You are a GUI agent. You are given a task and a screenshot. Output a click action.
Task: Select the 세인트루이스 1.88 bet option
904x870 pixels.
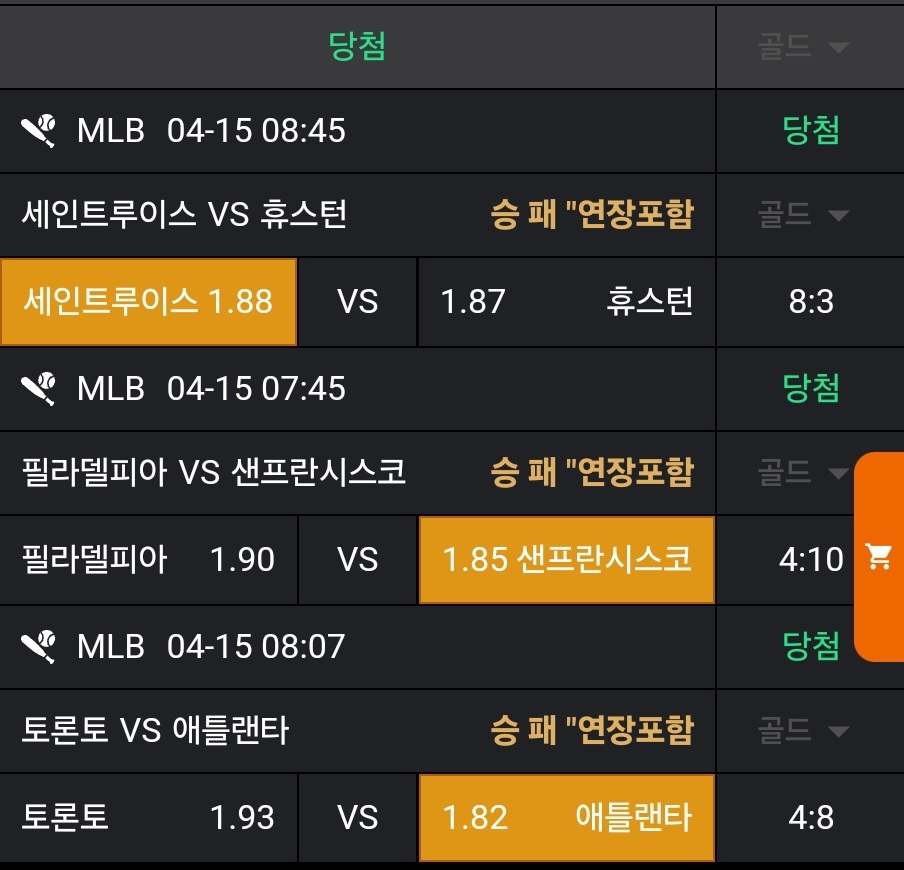point(149,301)
